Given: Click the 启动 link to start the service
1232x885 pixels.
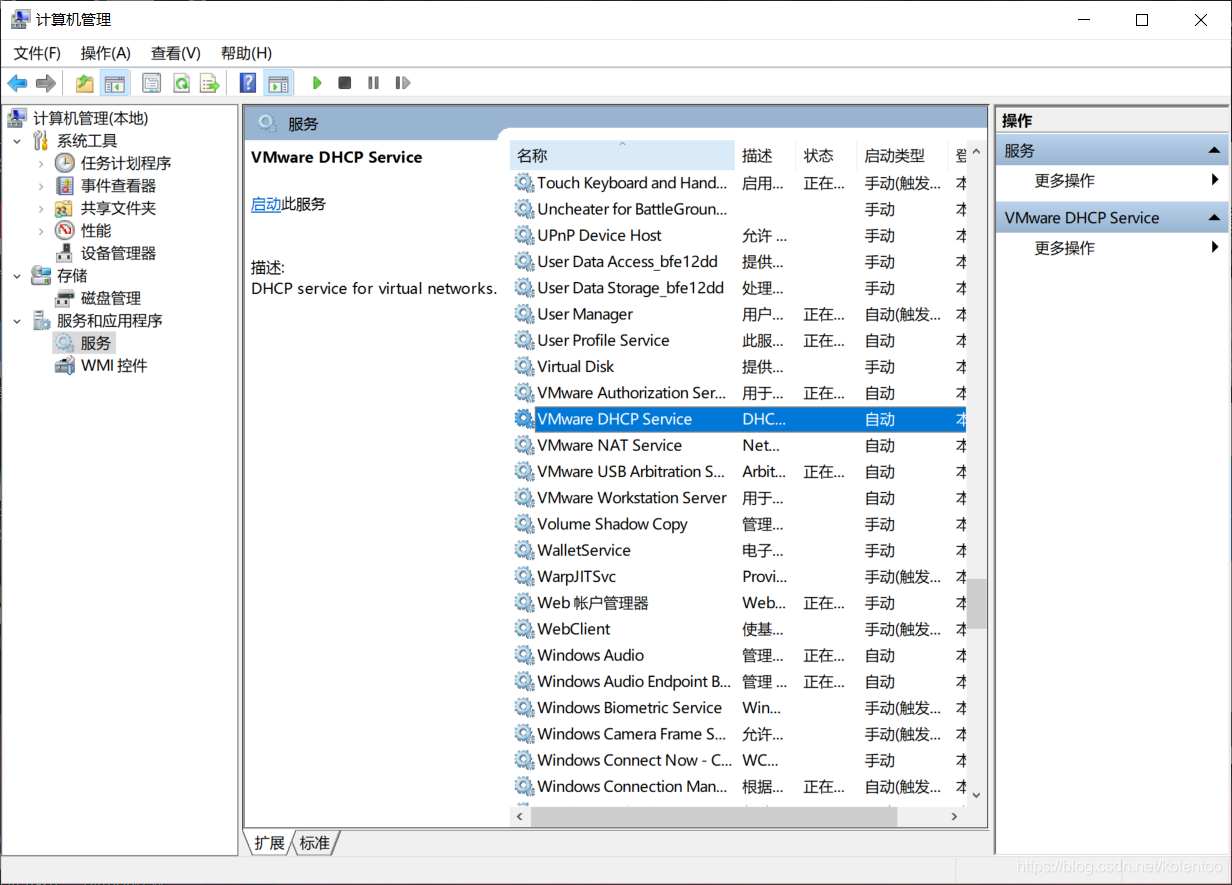Looking at the screenshot, I should coord(266,204).
